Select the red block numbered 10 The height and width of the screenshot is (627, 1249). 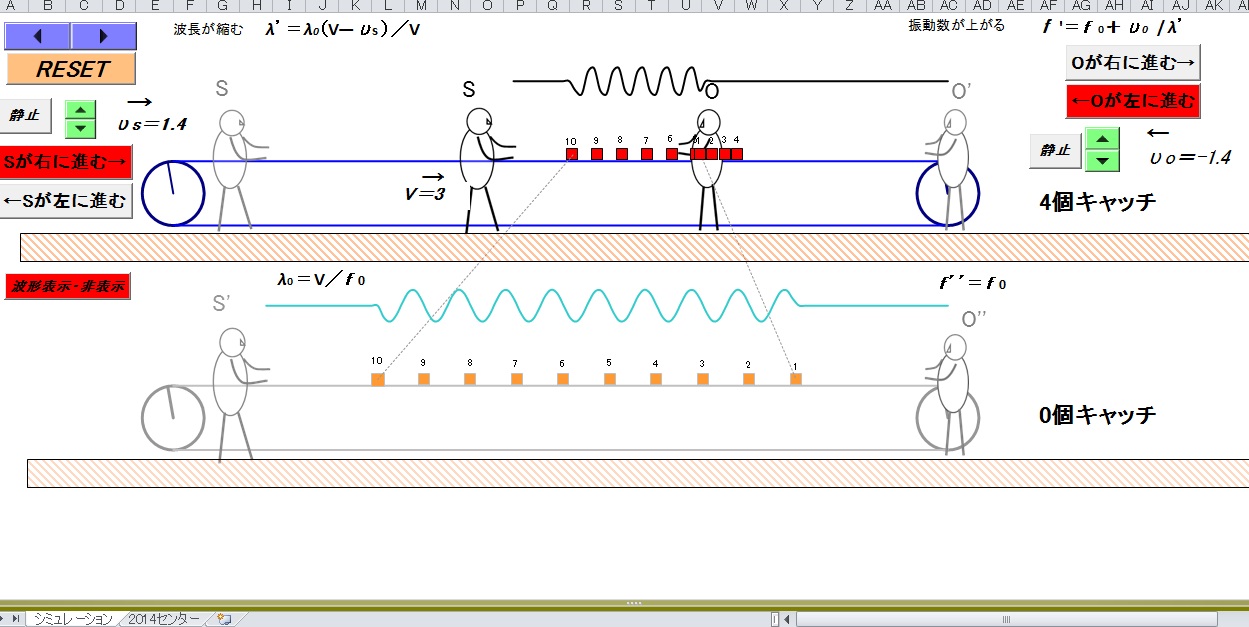572,154
